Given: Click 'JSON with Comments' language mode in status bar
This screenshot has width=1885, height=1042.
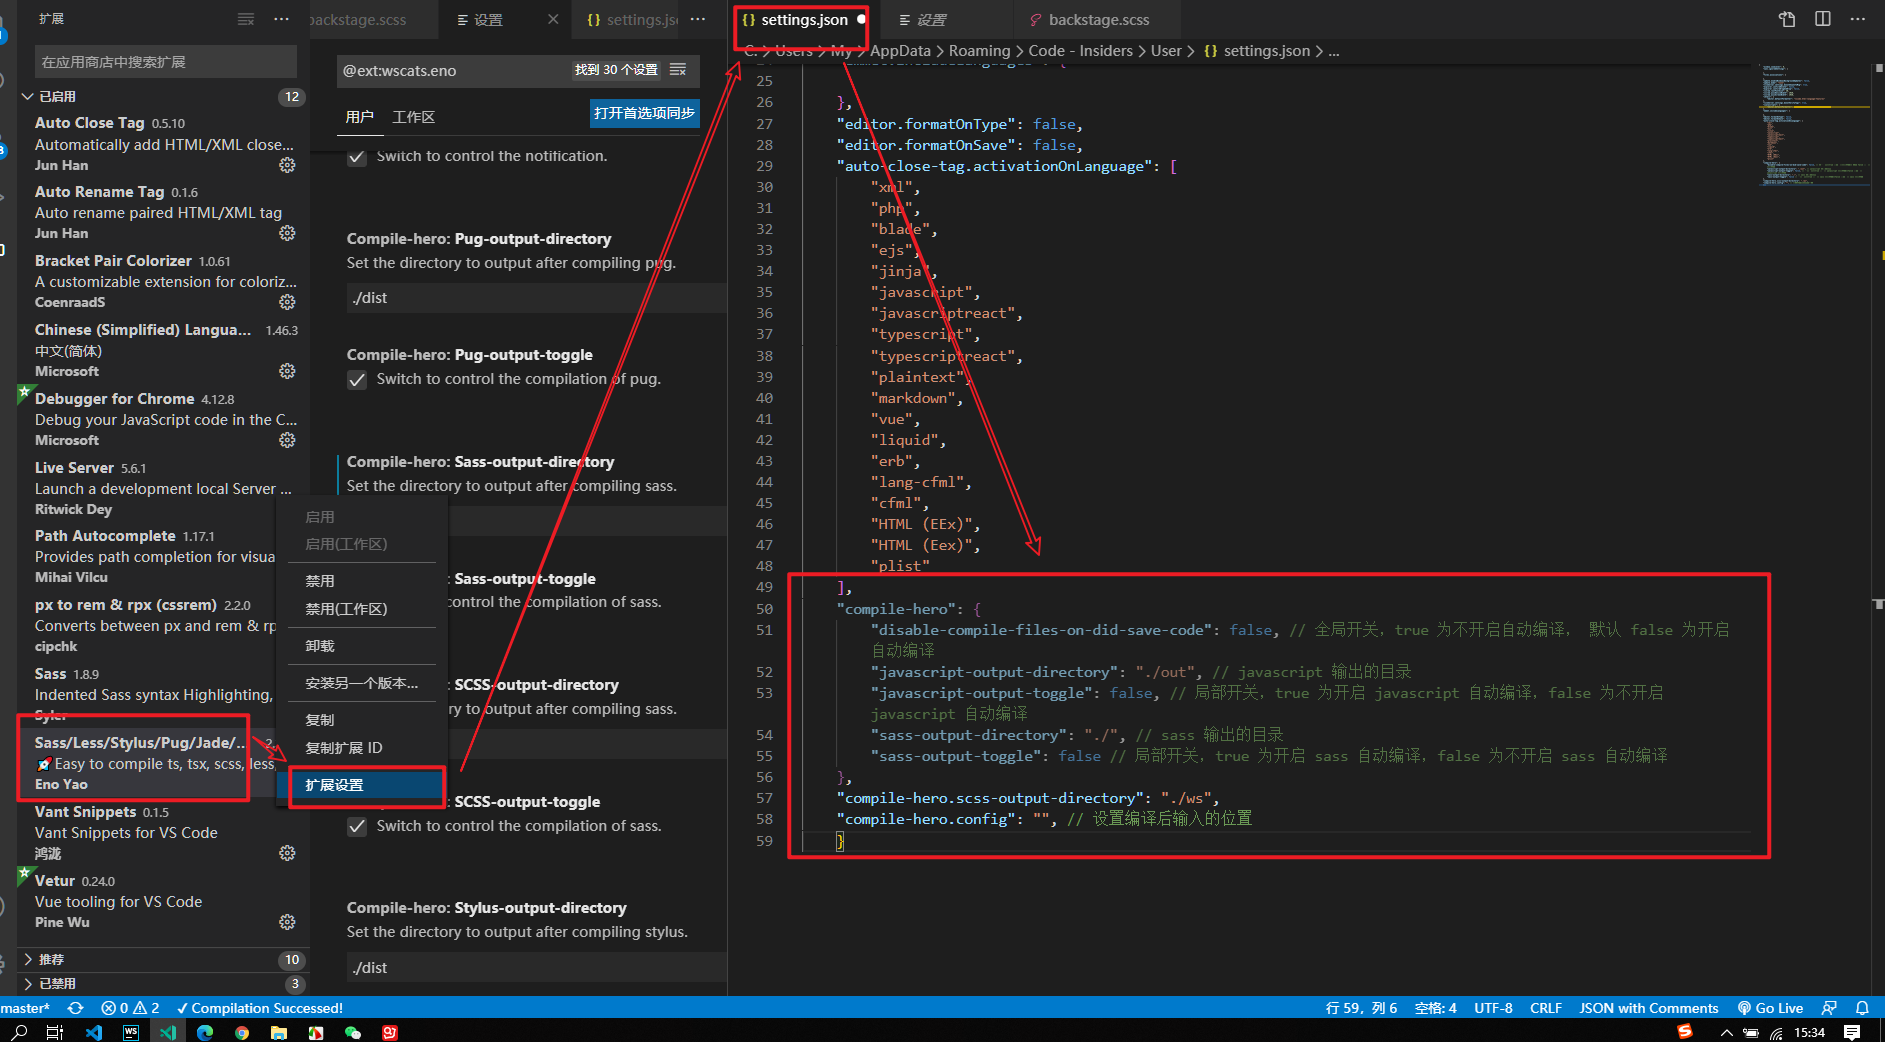Looking at the screenshot, I should (1648, 1007).
